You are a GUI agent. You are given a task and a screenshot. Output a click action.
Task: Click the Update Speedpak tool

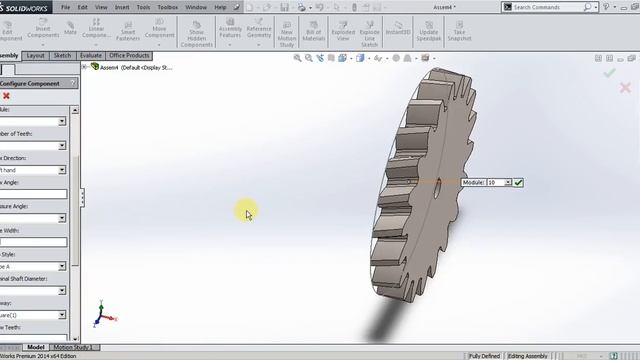pyautogui.click(x=429, y=31)
